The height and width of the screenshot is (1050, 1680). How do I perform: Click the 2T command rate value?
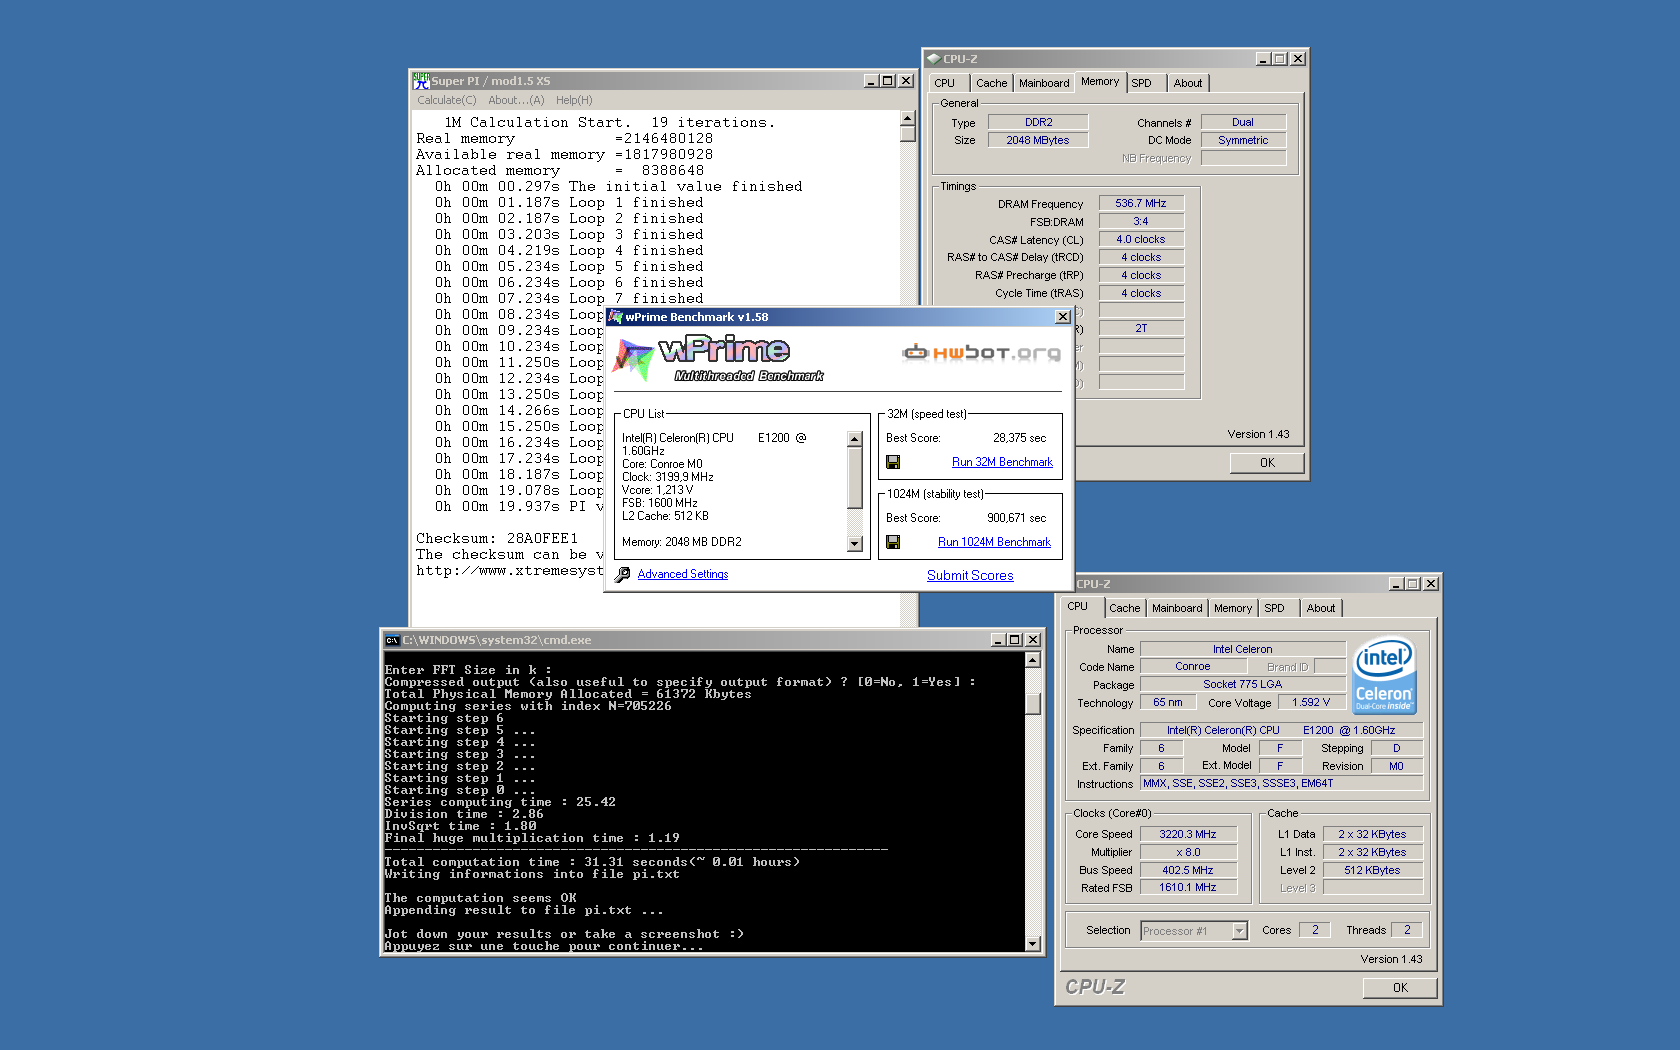pyautogui.click(x=1141, y=328)
